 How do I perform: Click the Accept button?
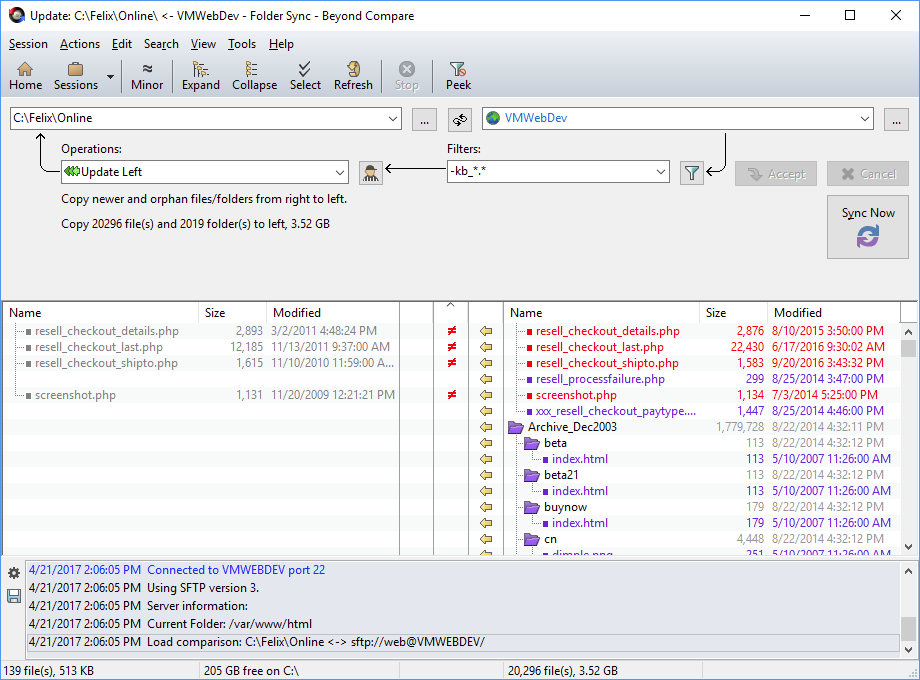(x=776, y=174)
